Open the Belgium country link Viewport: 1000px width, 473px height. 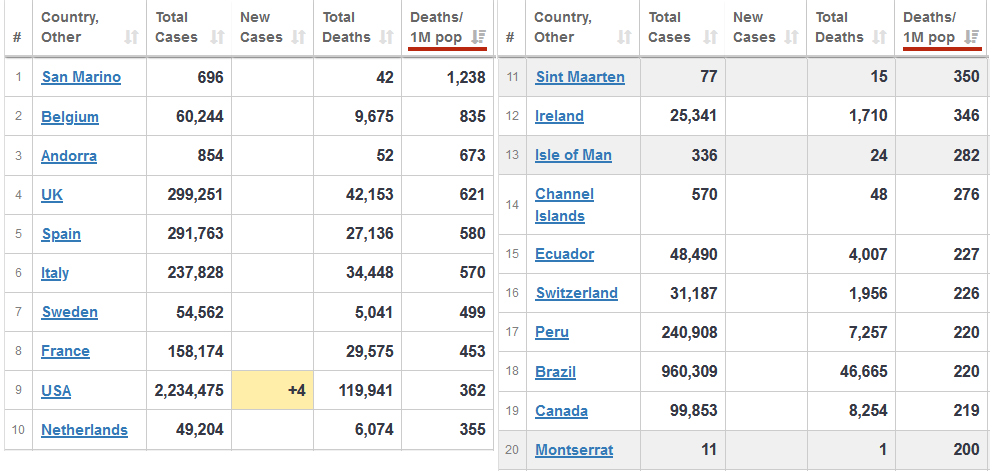[70, 117]
